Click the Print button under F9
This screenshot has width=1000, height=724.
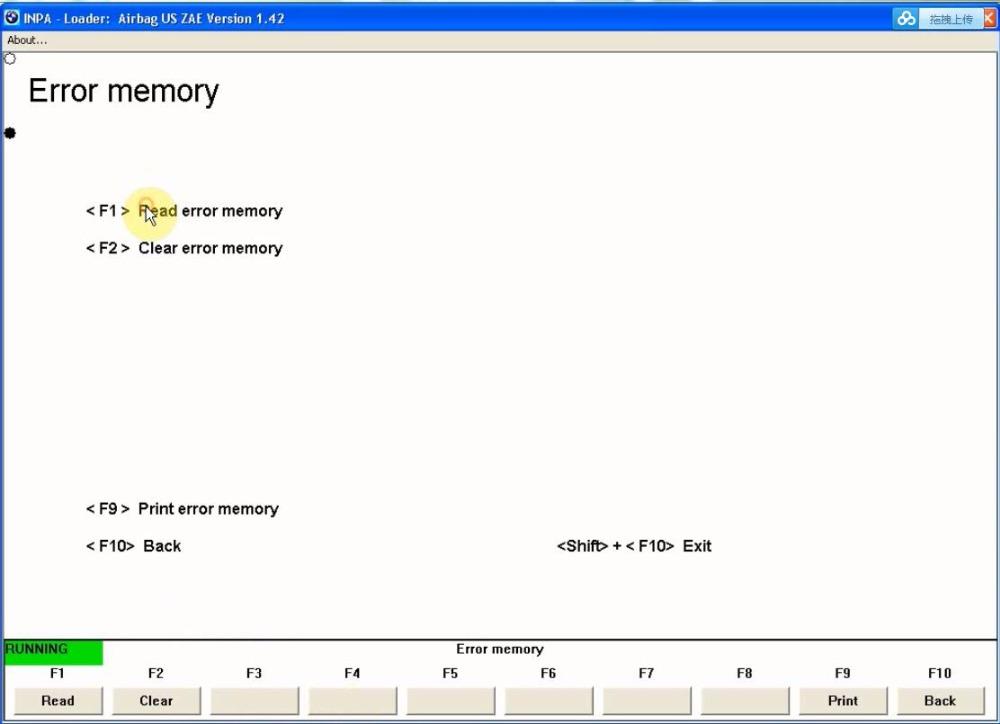842,700
